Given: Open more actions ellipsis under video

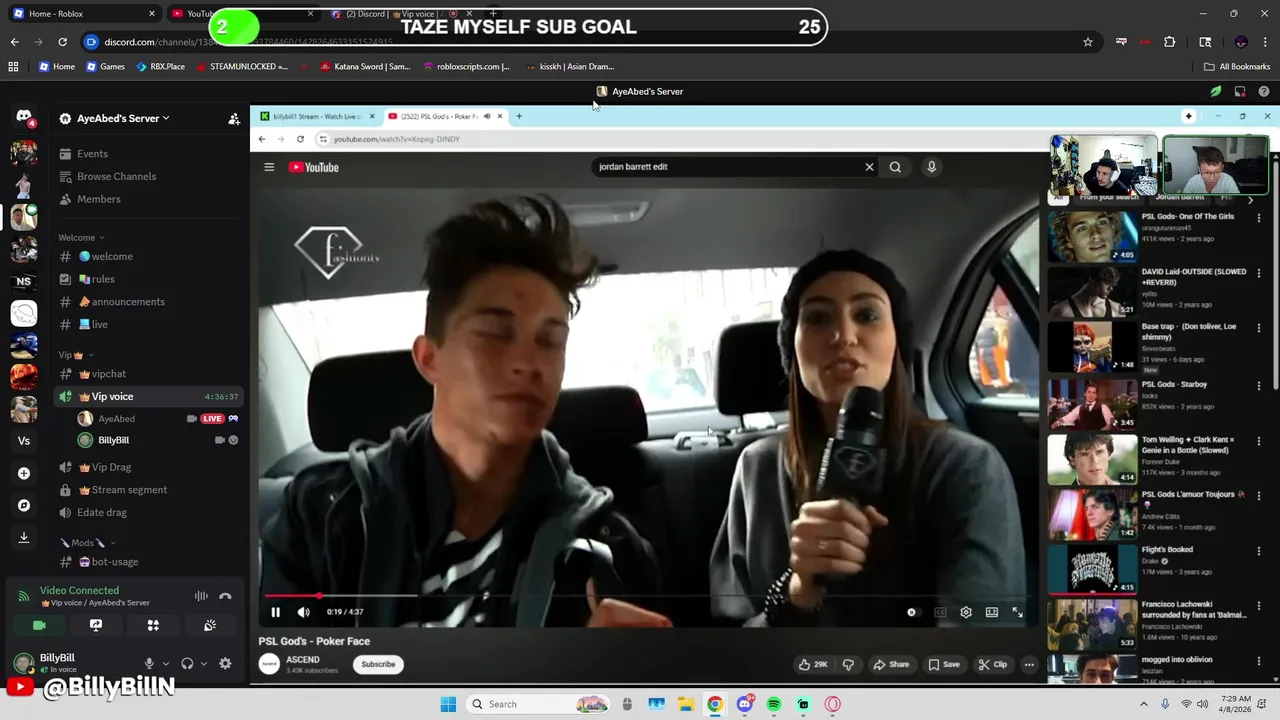Looking at the screenshot, I should click(1029, 664).
